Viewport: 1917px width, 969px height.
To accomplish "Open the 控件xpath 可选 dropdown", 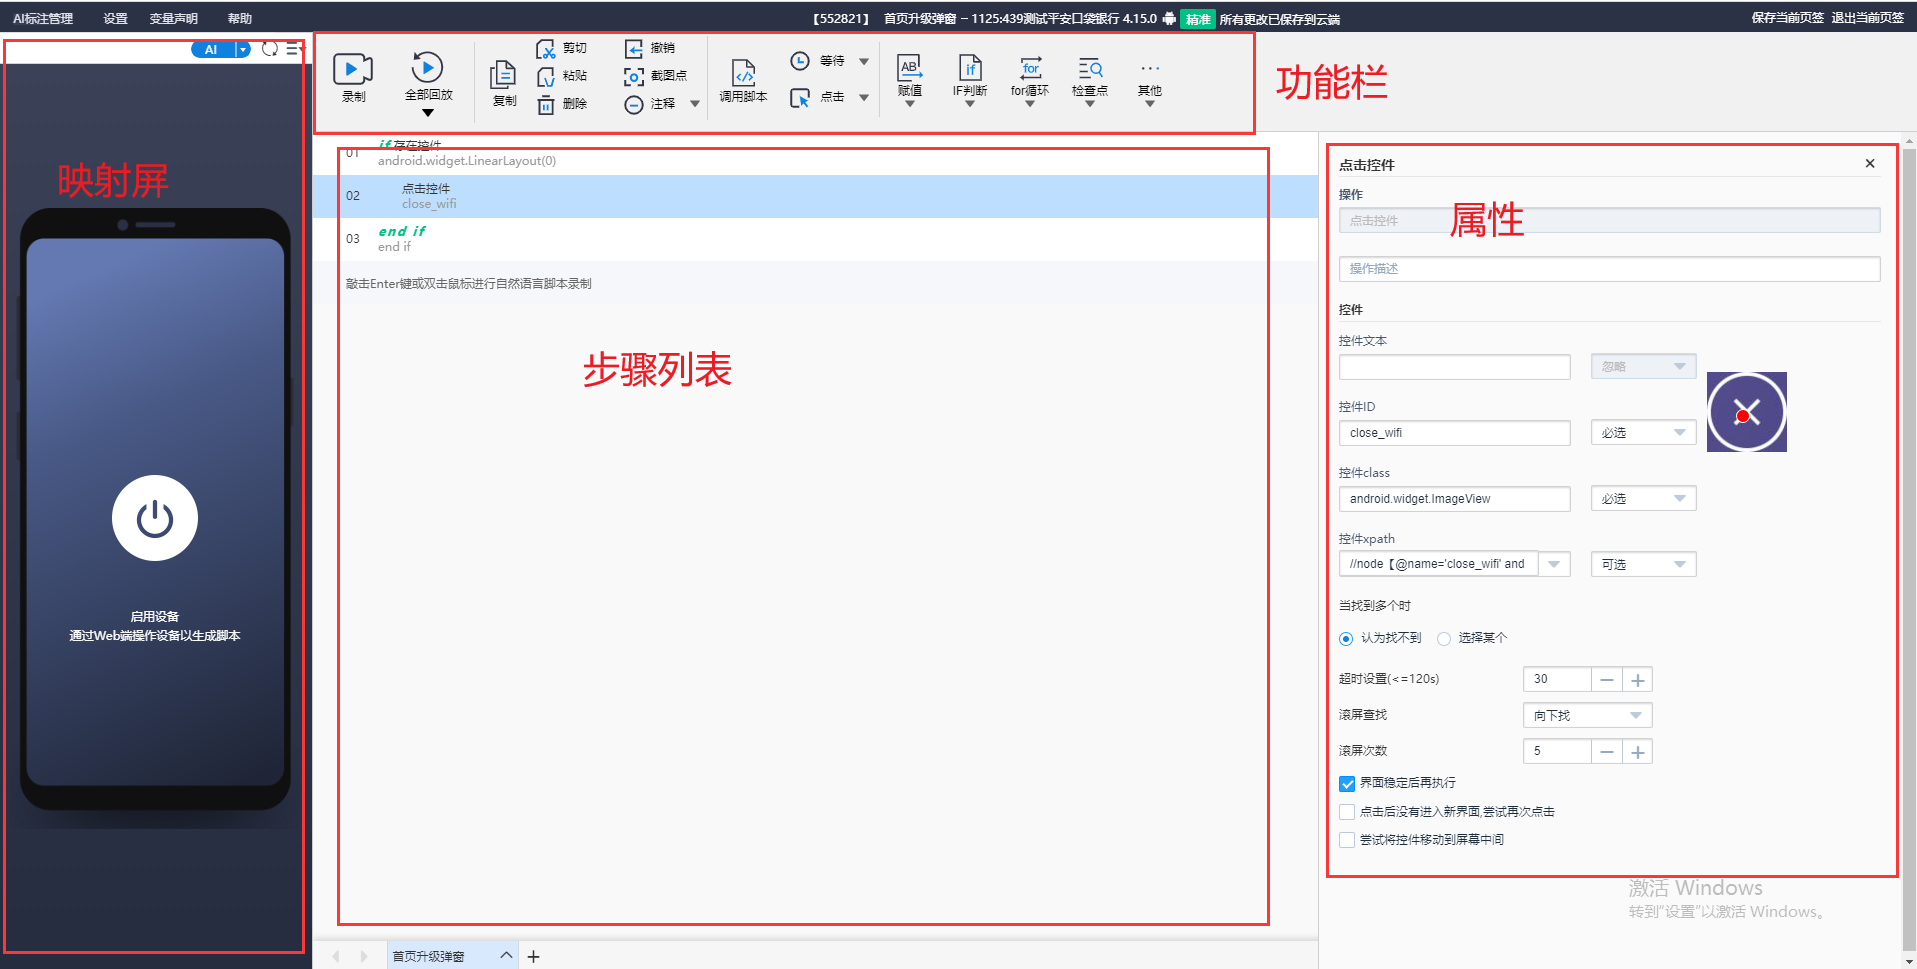I will coord(1643,565).
